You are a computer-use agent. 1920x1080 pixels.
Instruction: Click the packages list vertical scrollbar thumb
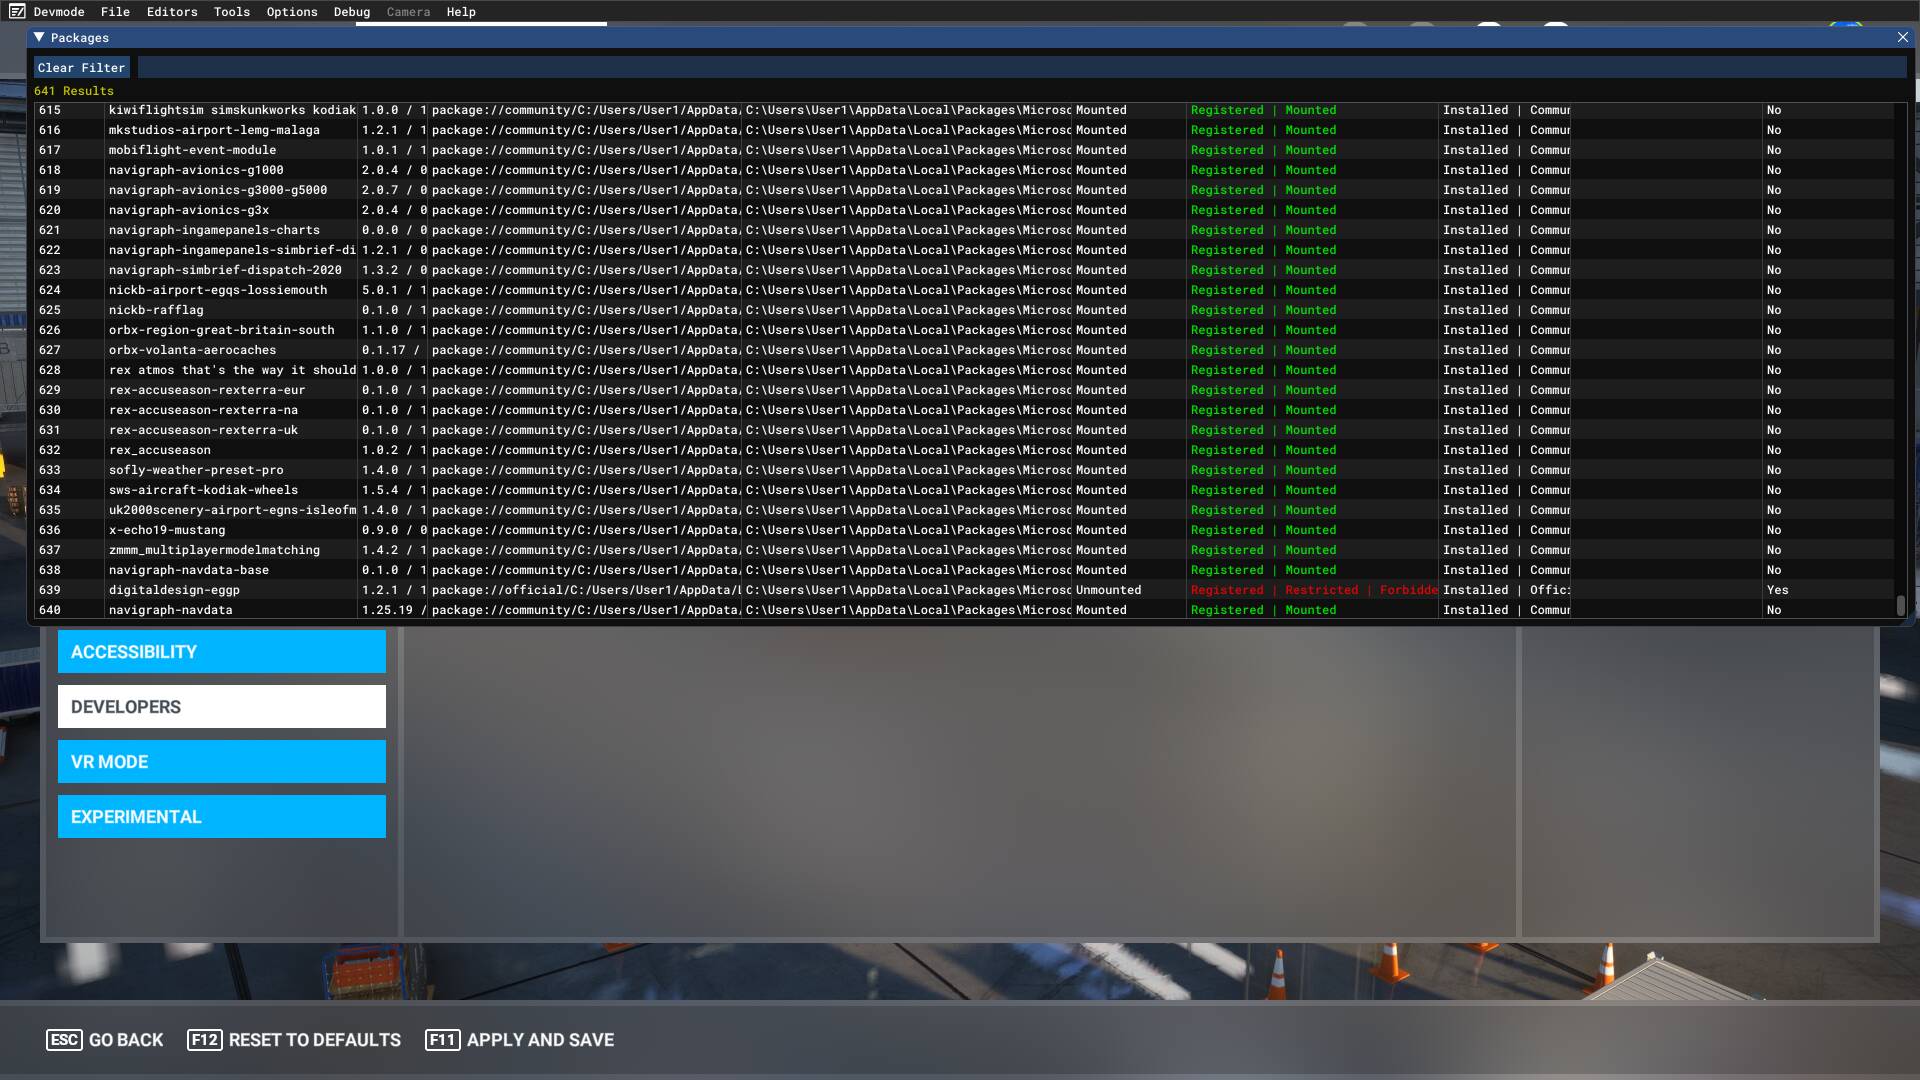tap(1900, 606)
